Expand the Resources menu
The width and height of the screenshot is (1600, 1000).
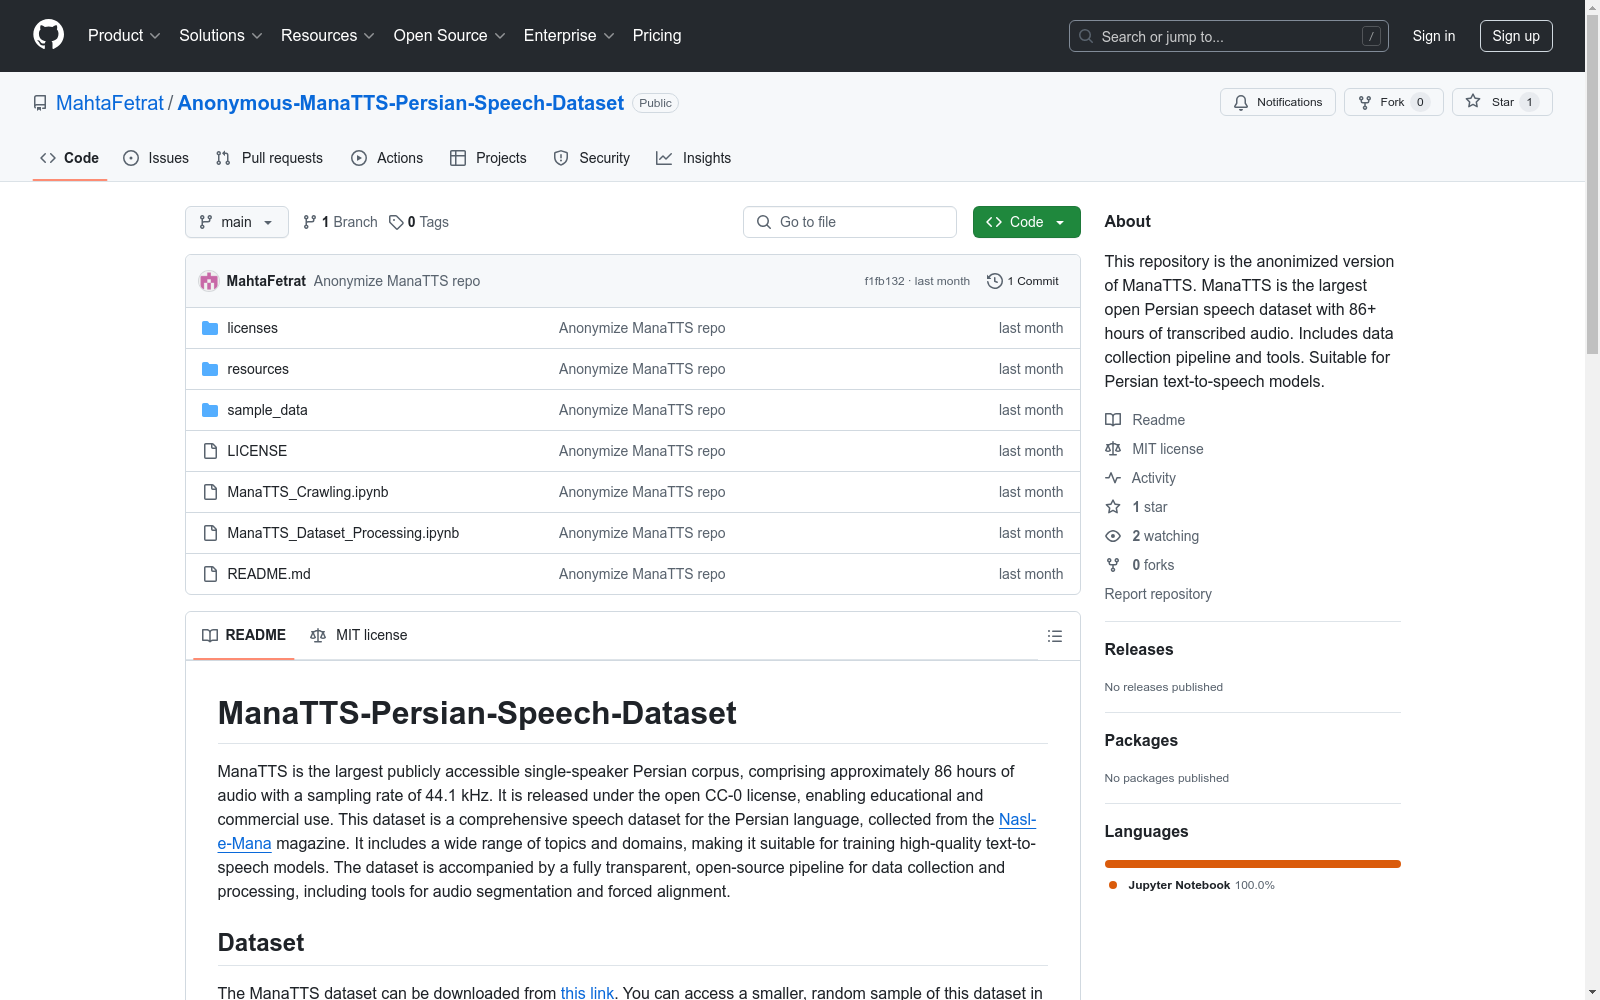pos(328,35)
